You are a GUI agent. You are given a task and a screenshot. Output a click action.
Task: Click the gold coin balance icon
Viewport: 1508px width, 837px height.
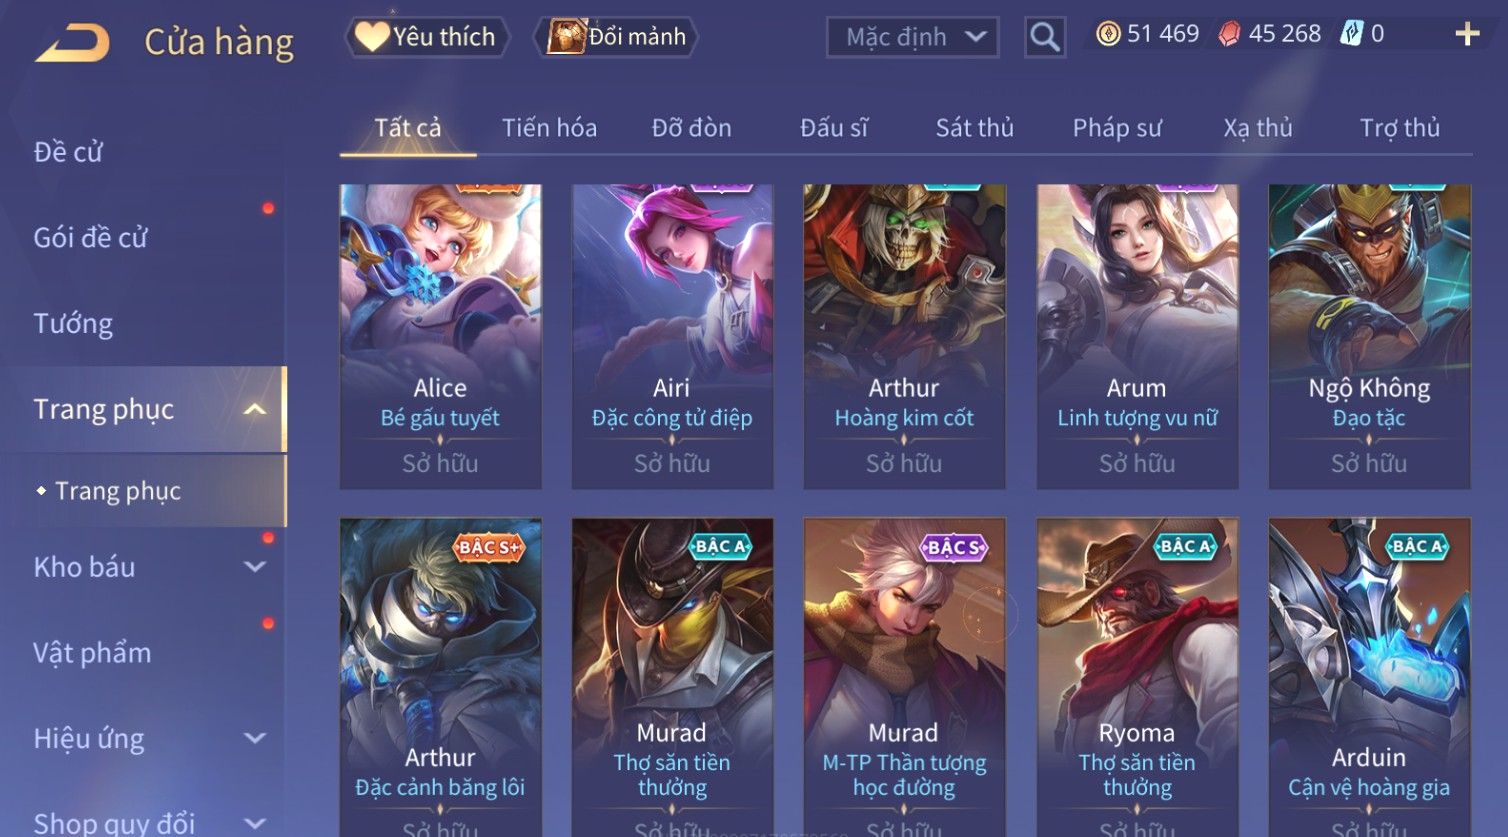1108,35
